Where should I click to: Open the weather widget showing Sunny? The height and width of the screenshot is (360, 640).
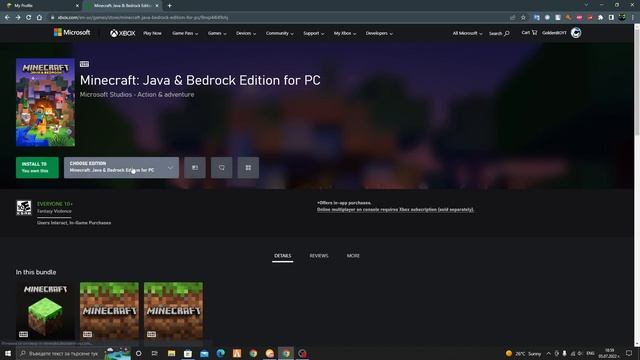tap(524, 353)
